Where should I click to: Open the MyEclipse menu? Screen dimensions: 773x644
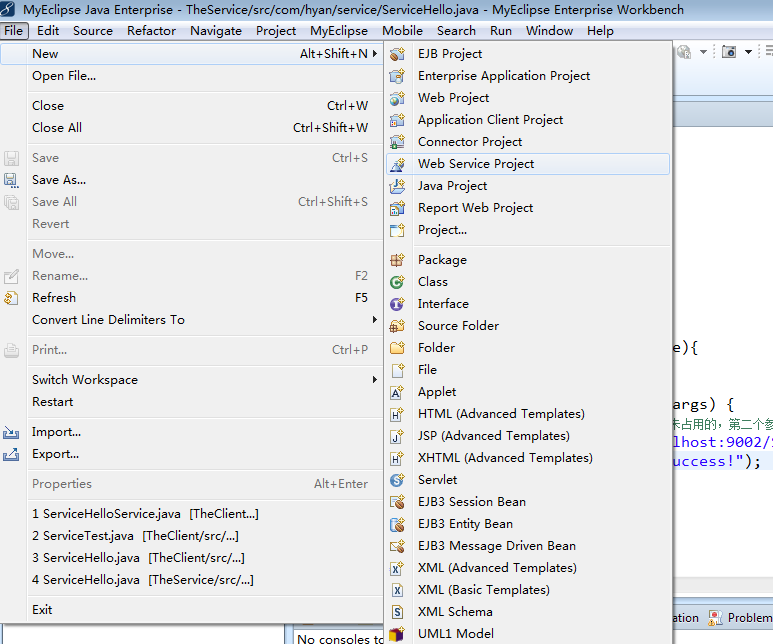pos(339,31)
